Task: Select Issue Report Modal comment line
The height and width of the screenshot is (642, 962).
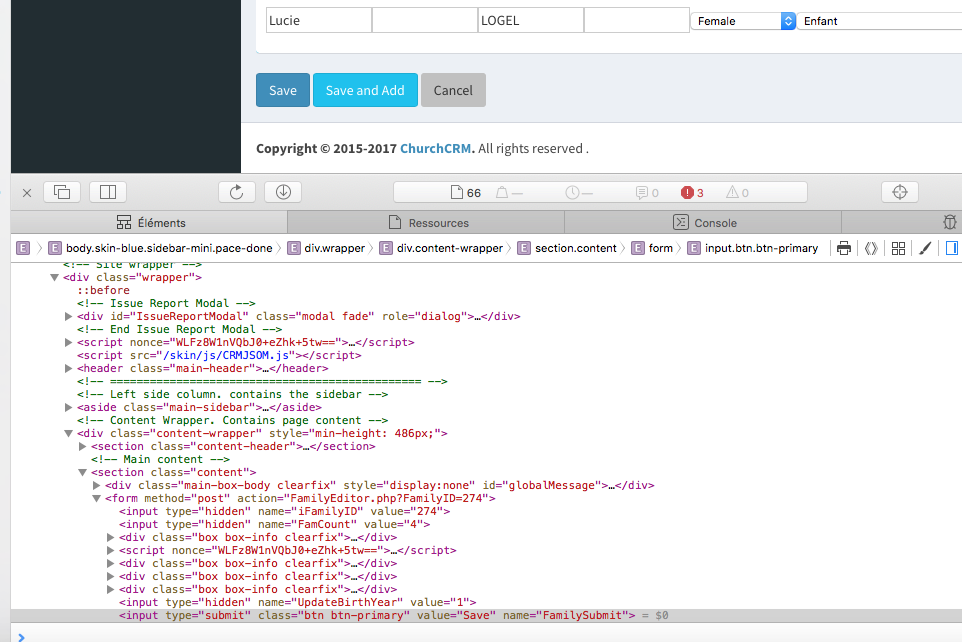Action: point(166,303)
